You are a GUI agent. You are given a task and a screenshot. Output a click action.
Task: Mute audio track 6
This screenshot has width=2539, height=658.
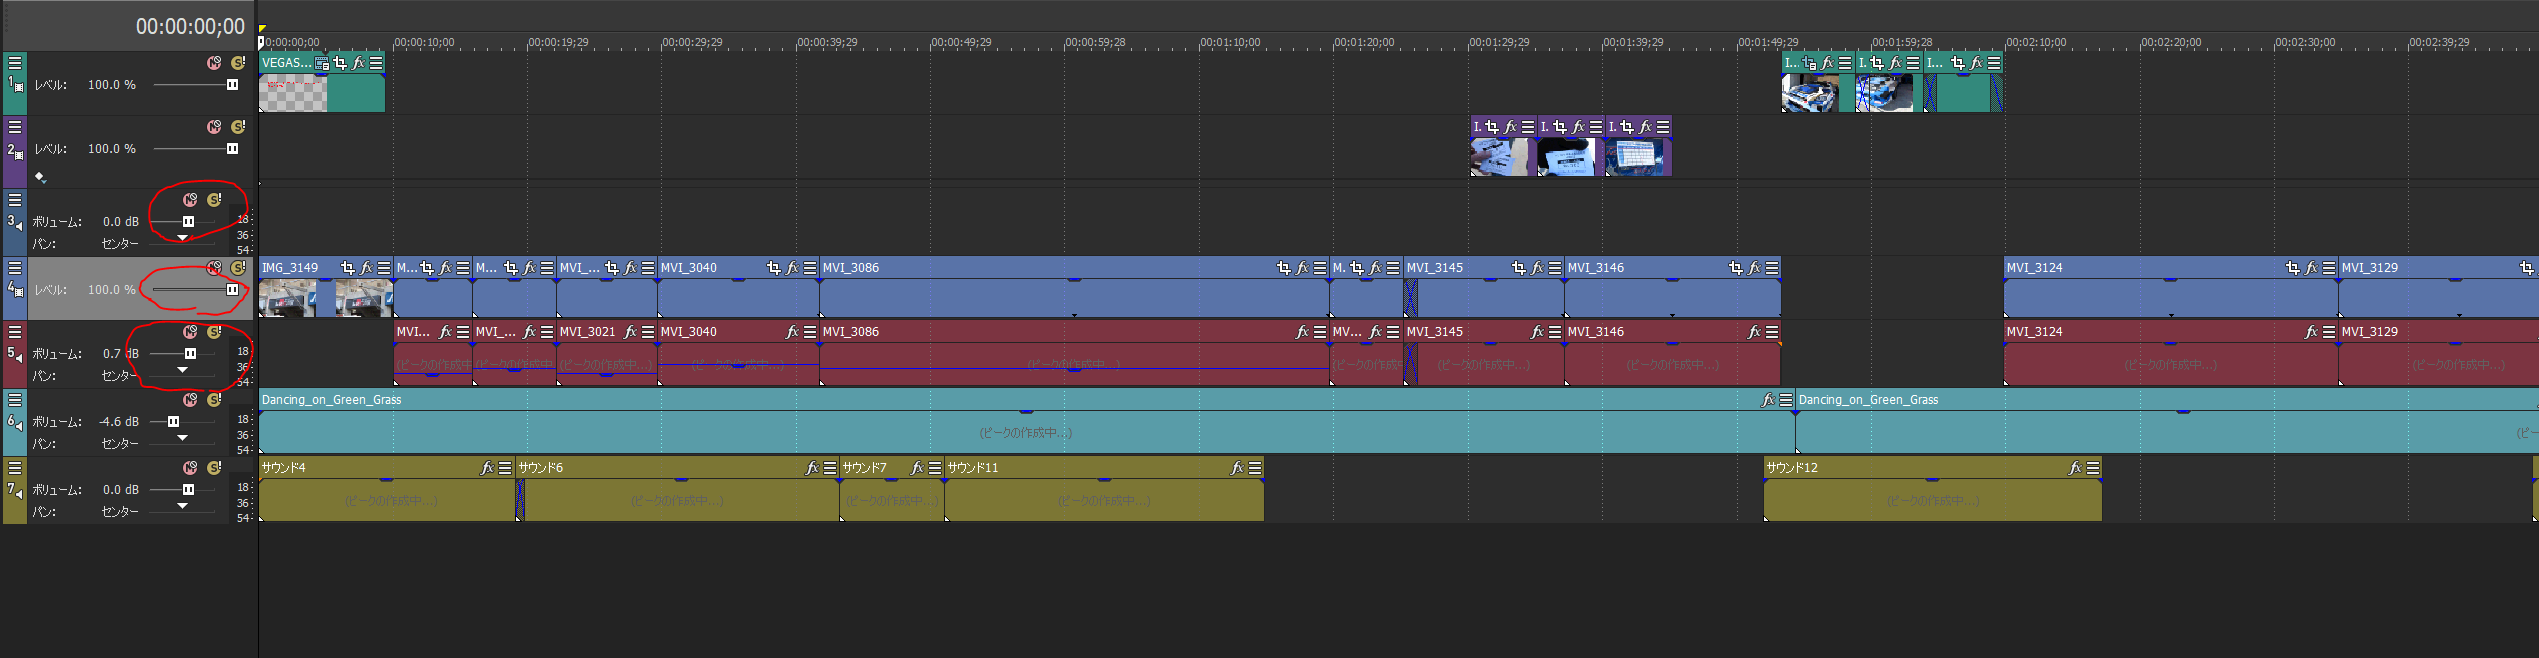[x=190, y=400]
